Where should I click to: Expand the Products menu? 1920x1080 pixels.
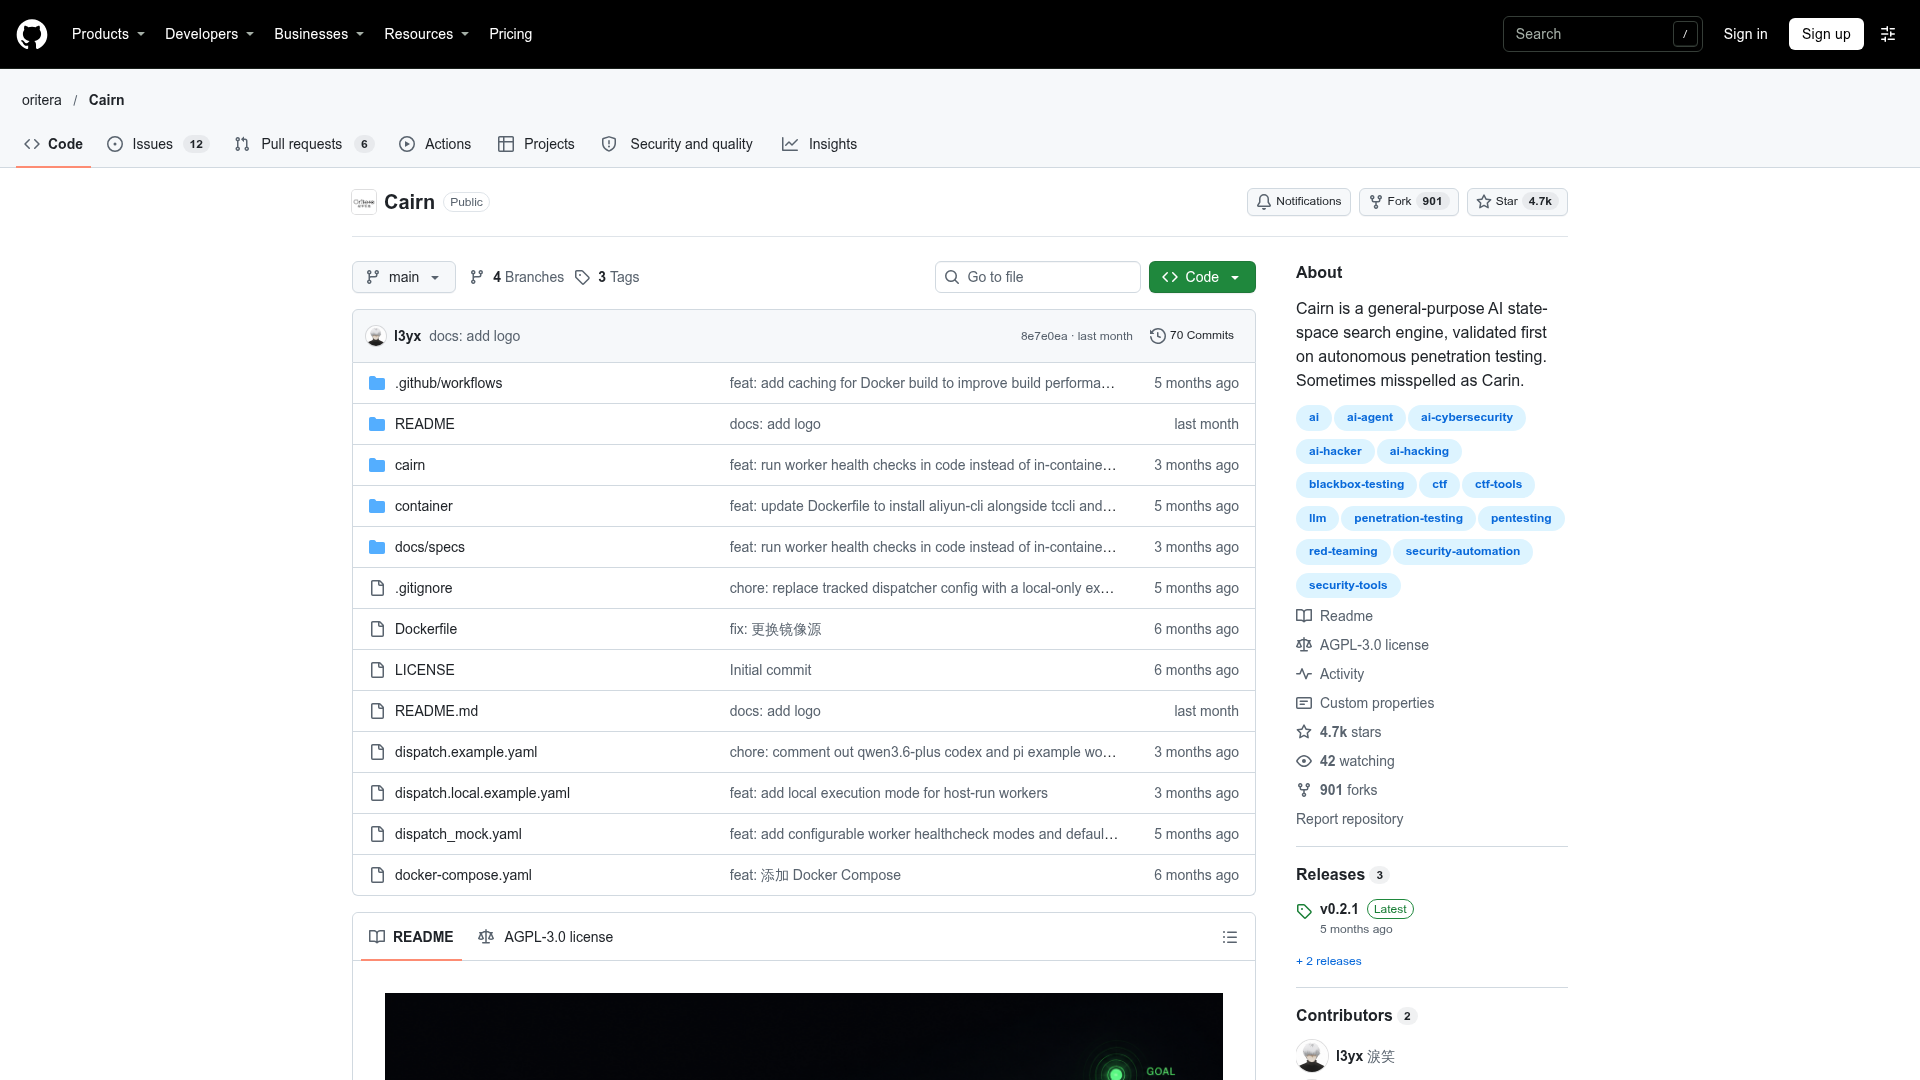pos(108,34)
